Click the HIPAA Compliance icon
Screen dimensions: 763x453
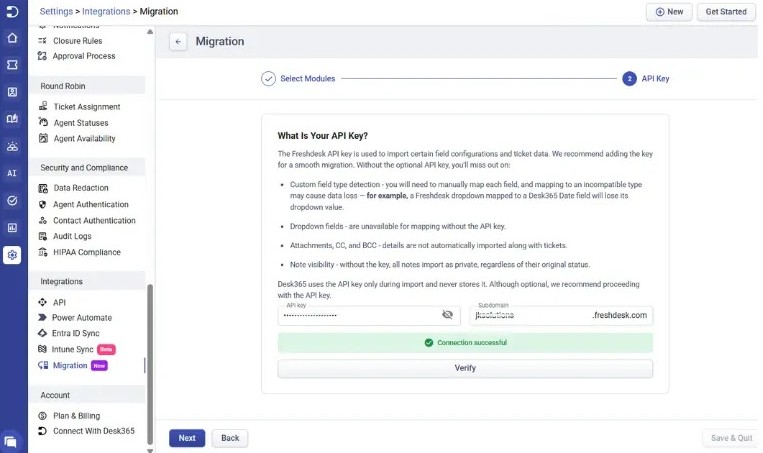43,252
